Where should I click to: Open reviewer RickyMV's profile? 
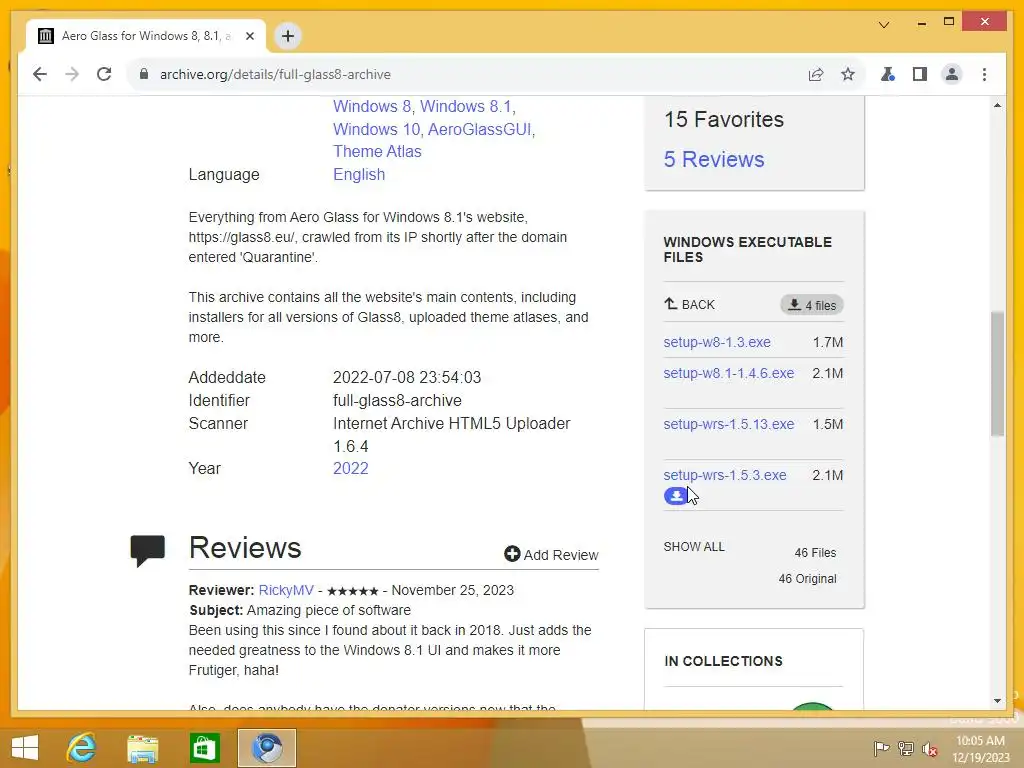pyautogui.click(x=286, y=590)
